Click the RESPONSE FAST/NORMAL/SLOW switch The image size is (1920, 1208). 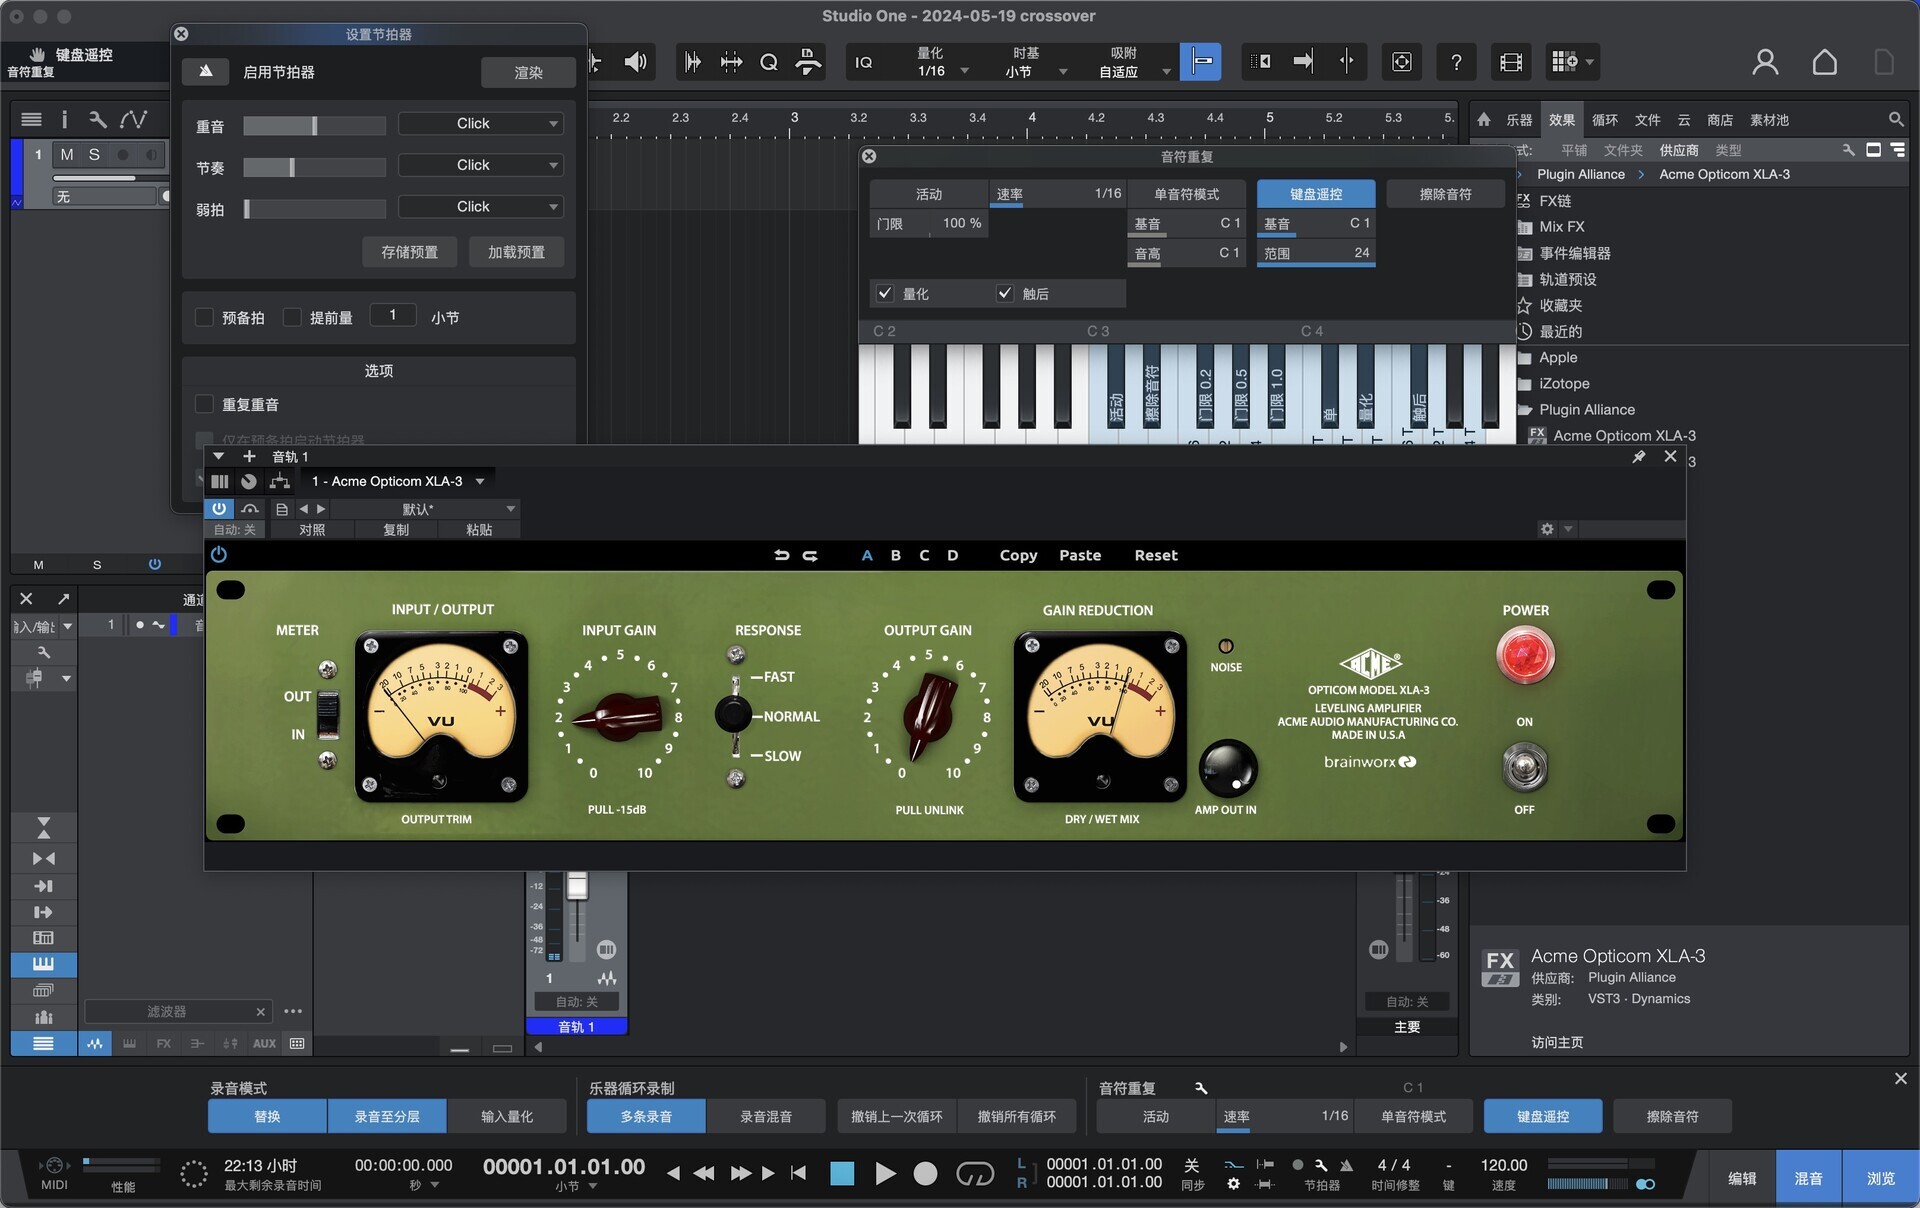734,716
